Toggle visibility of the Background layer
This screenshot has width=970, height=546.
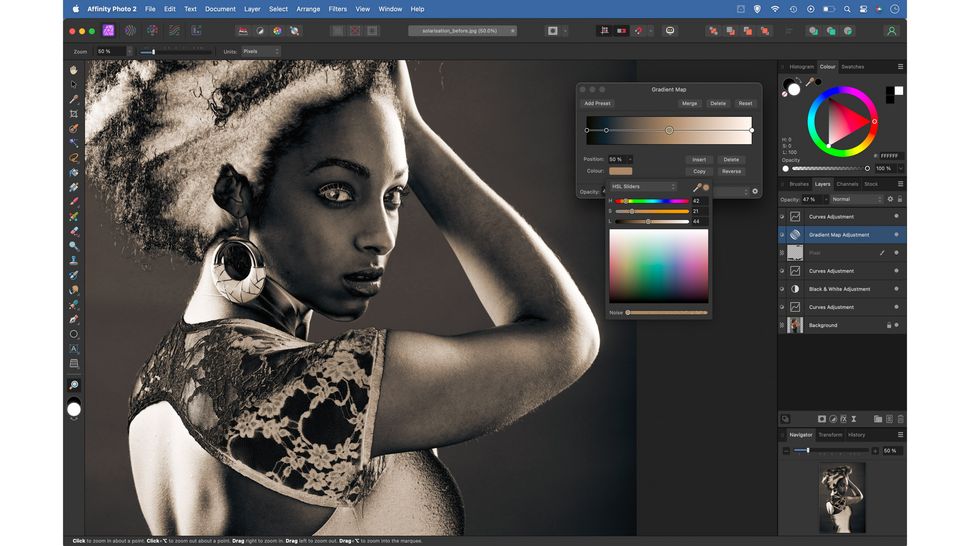pyautogui.click(x=896, y=325)
